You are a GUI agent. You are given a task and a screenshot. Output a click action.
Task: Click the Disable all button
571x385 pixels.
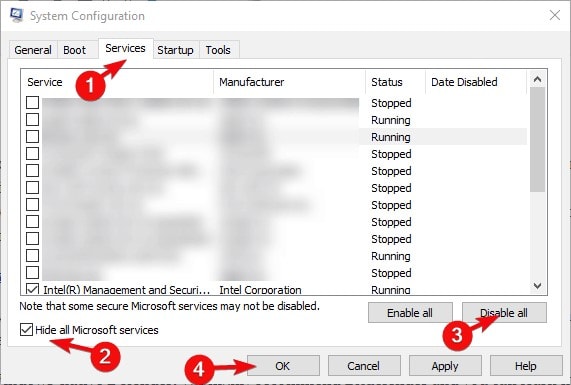click(504, 313)
